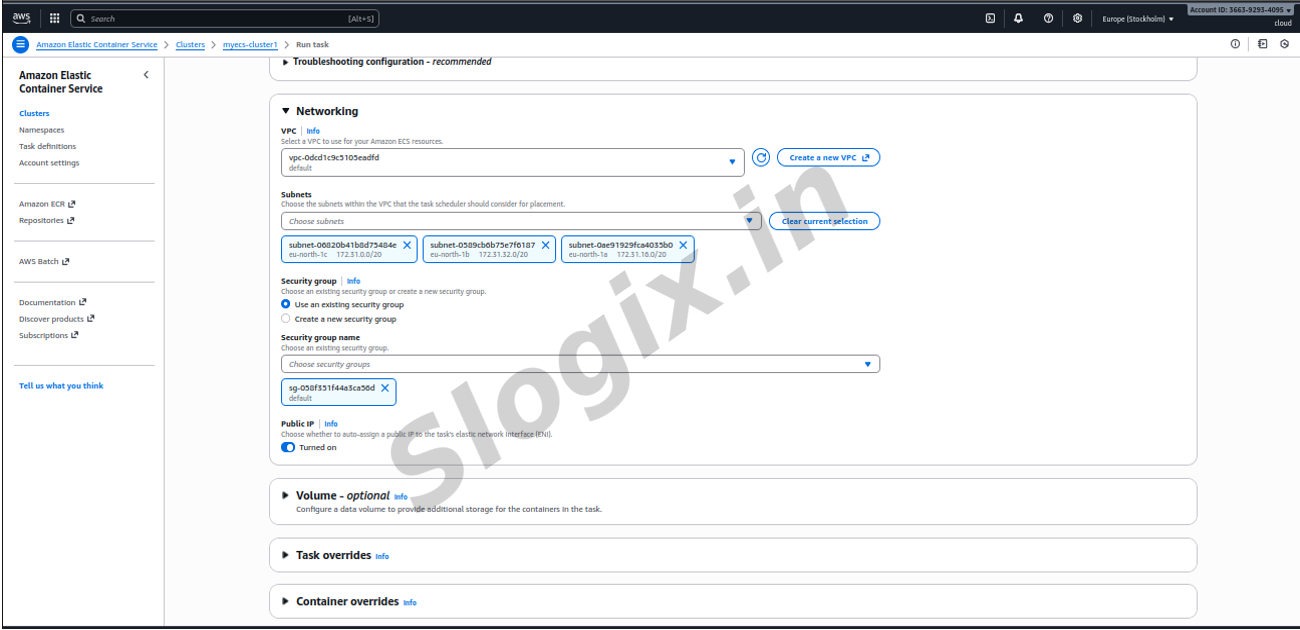Open the help question mark icon
1300x630 pixels.
point(1048,18)
